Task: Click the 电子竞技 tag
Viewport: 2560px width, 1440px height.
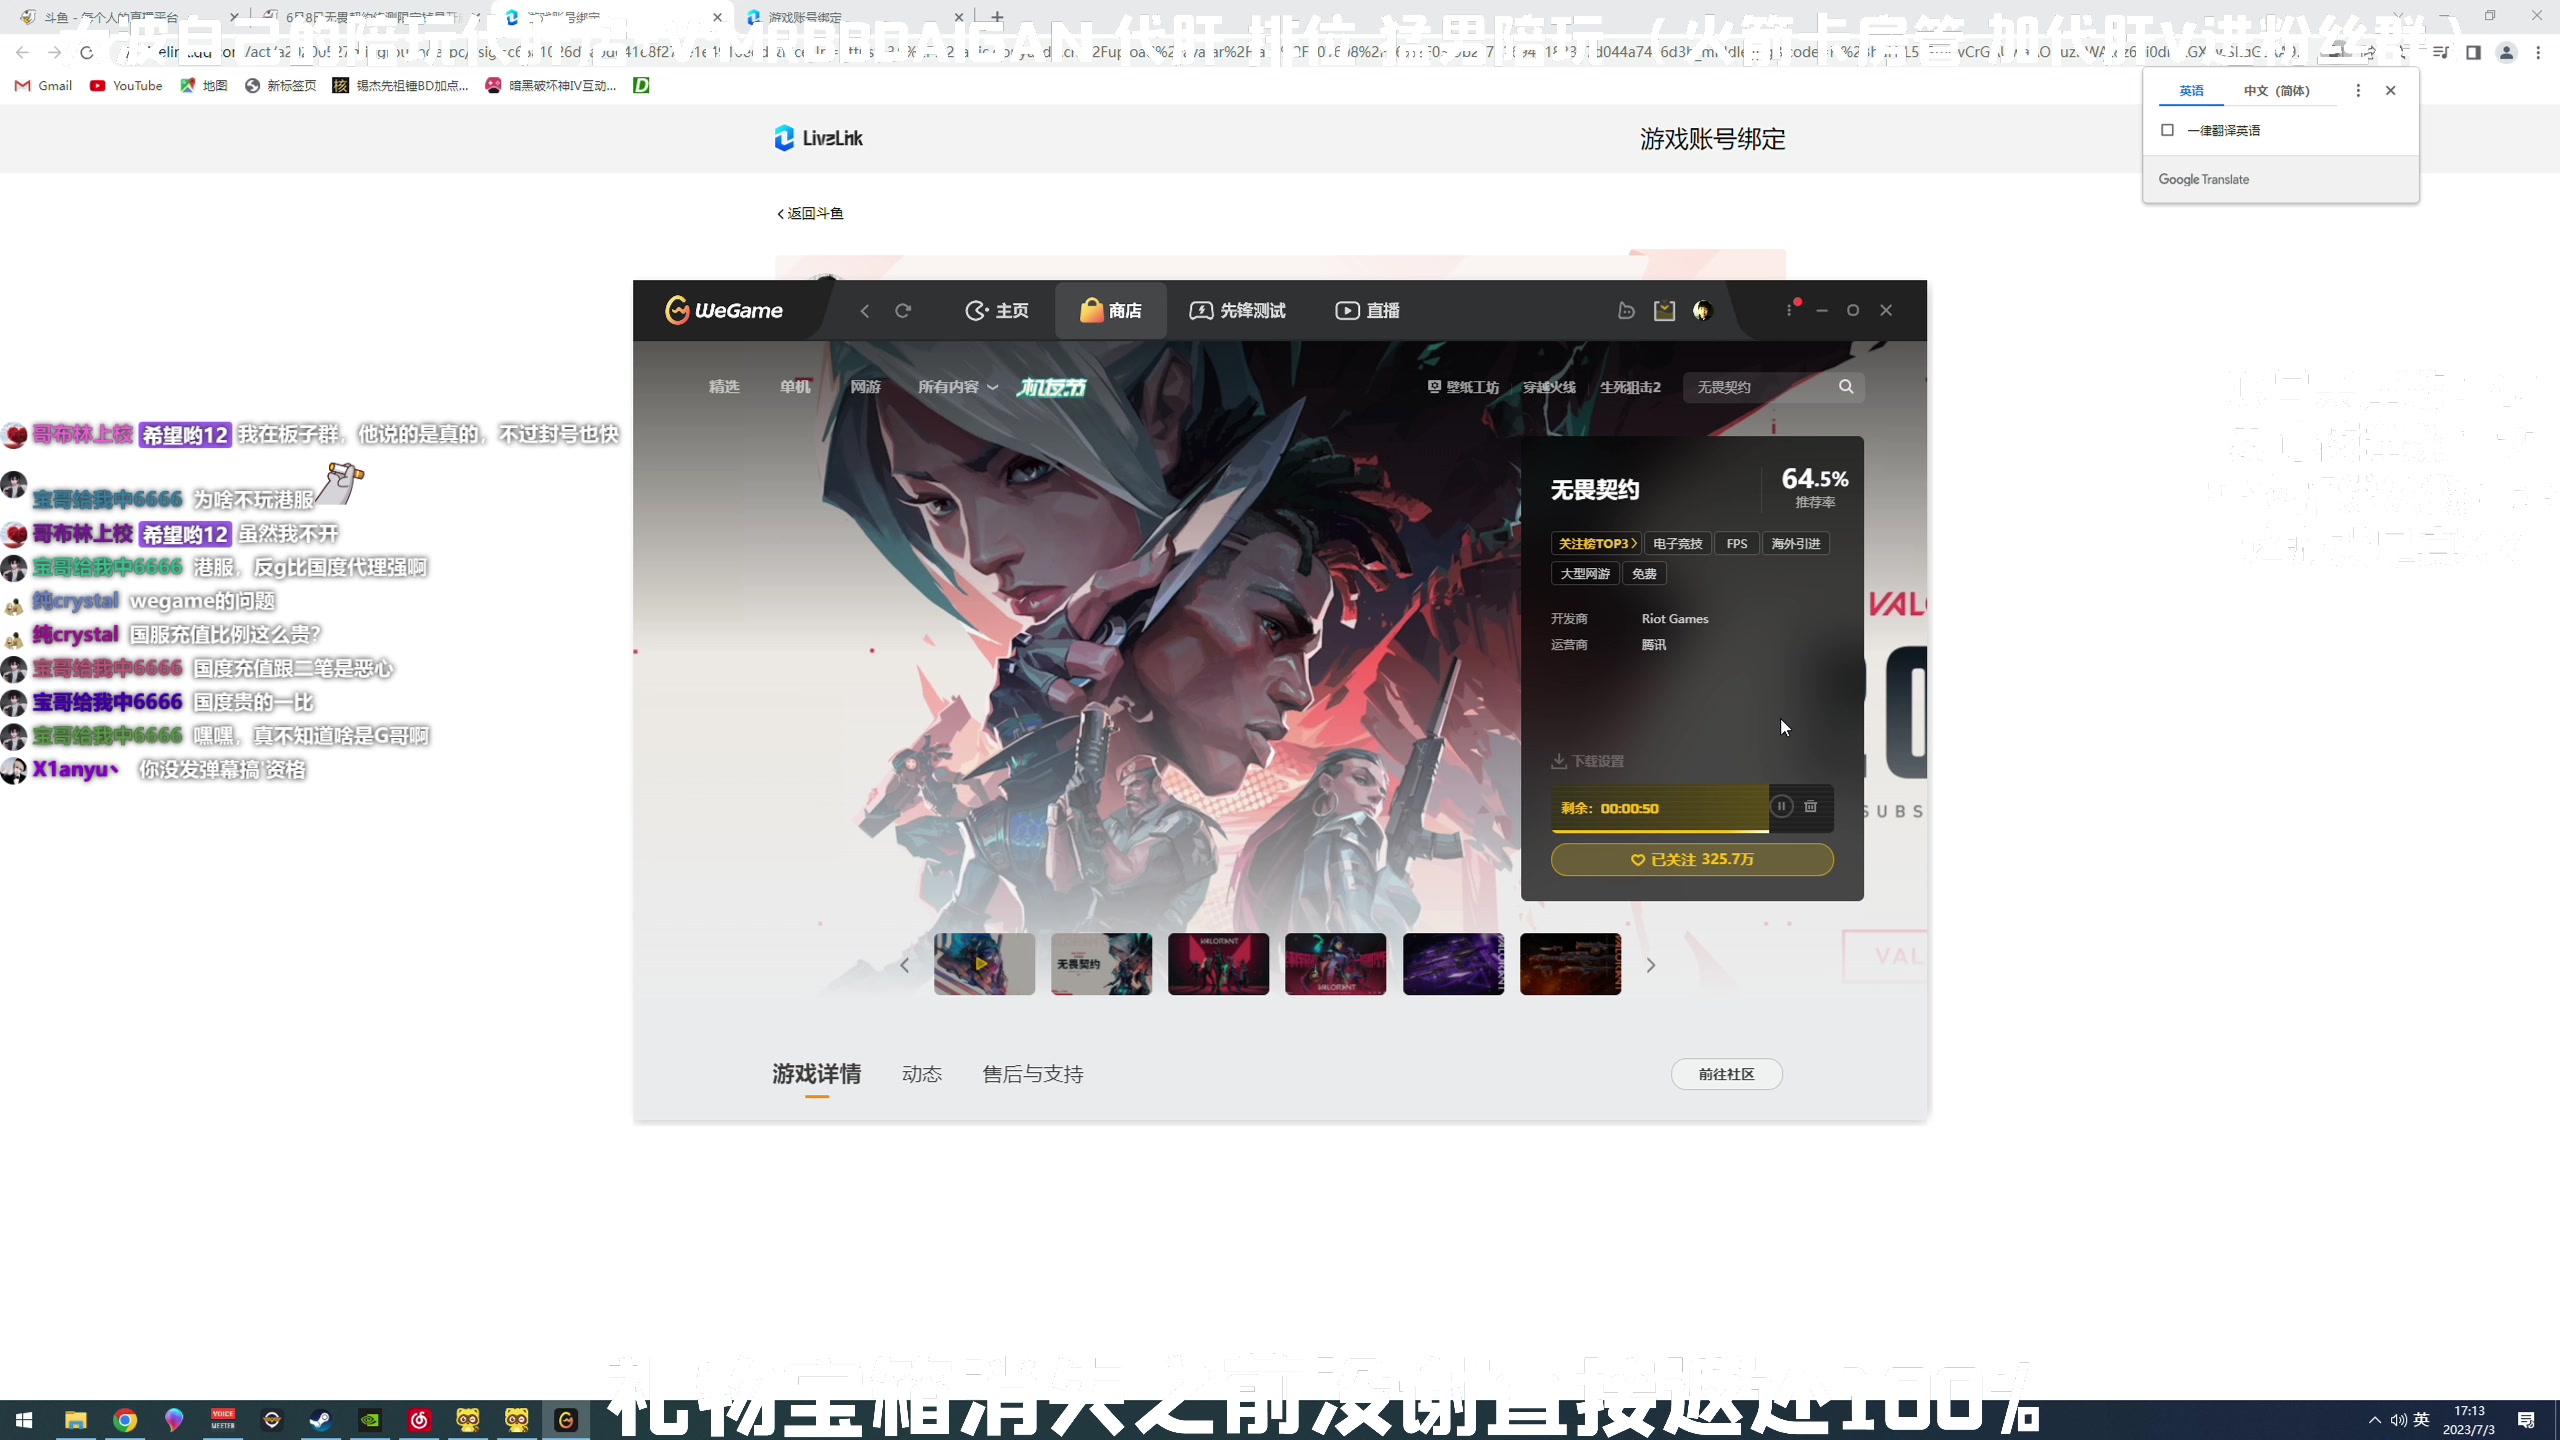Action: (x=1677, y=543)
